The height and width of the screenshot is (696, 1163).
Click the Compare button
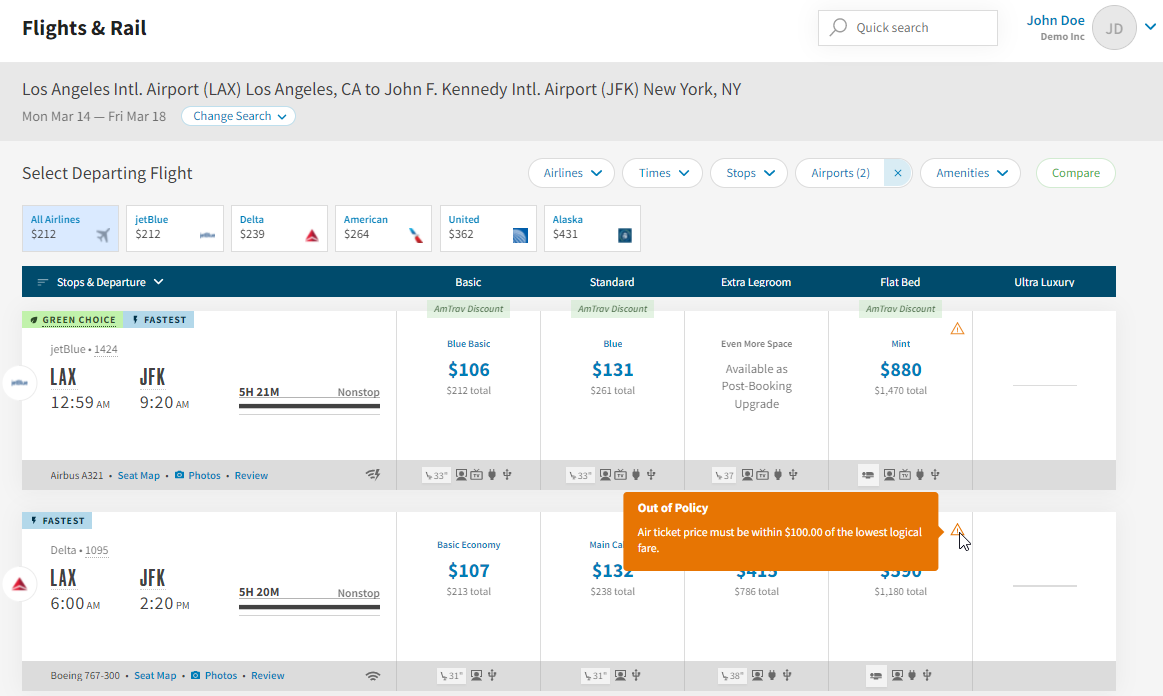(x=1075, y=173)
